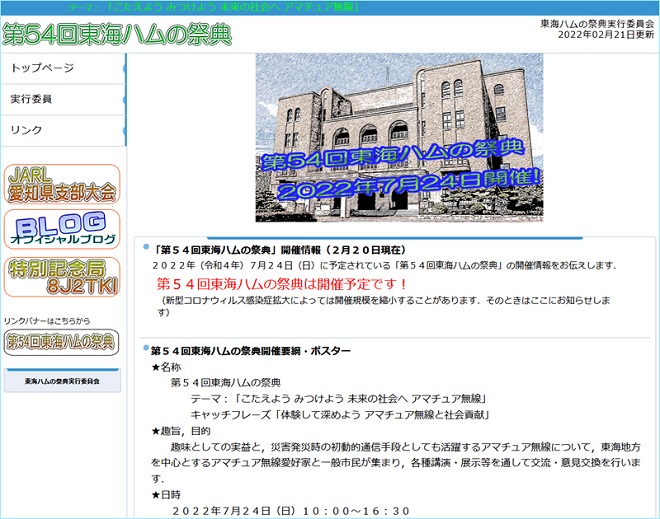Click 東海ハムの祭典実行委員会 in the header
660x519 pixels.
point(597,24)
